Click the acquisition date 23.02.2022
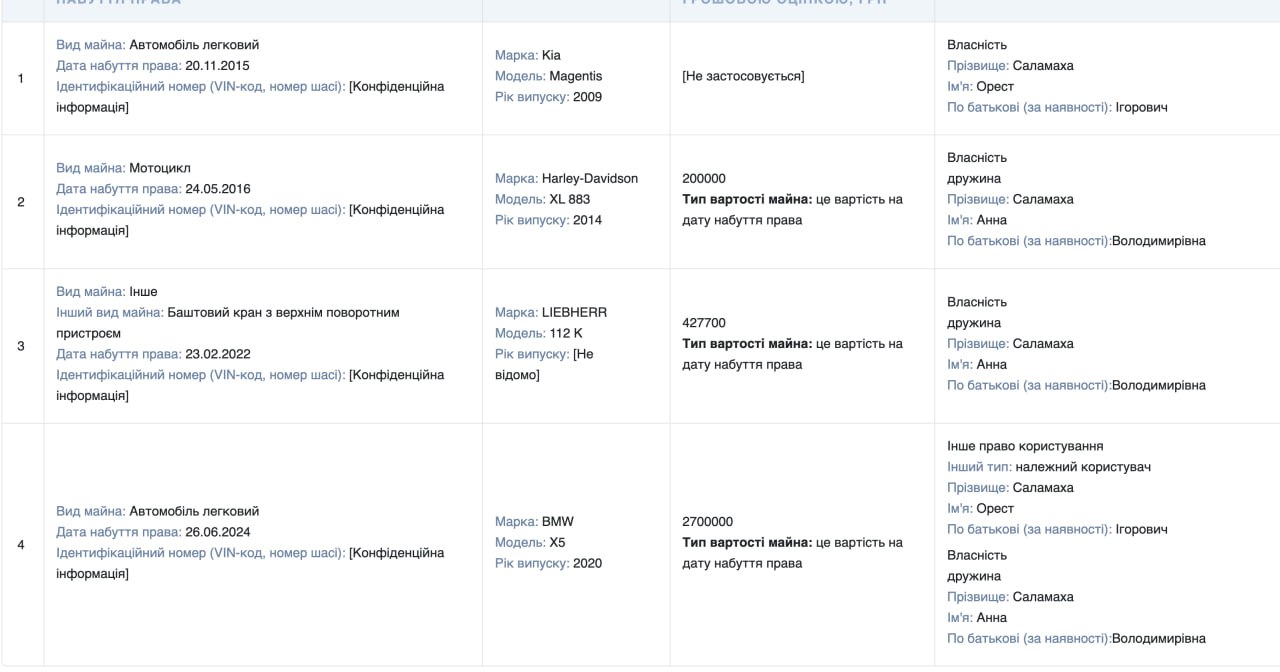The height and width of the screenshot is (672, 1280). coord(218,354)
